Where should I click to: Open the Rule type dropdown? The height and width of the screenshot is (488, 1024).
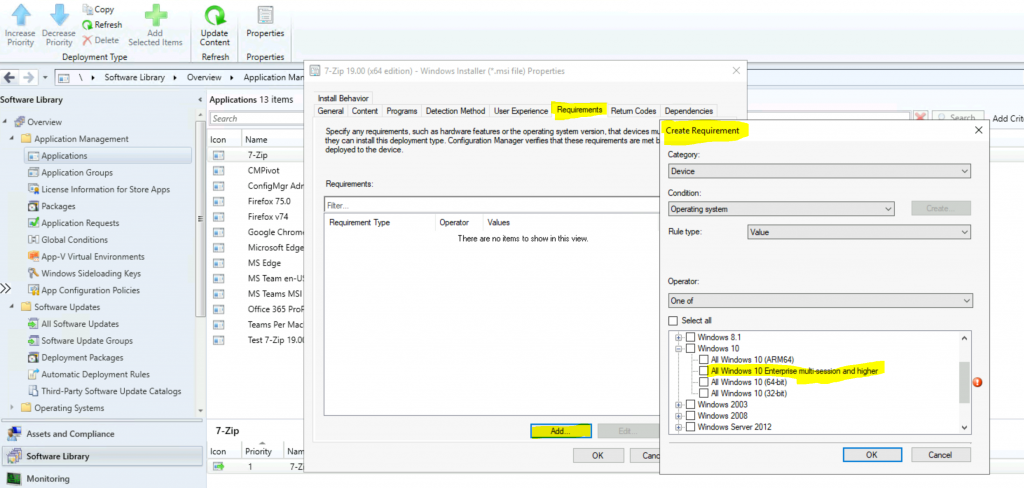pyautogui.click(x=859, y=232)
